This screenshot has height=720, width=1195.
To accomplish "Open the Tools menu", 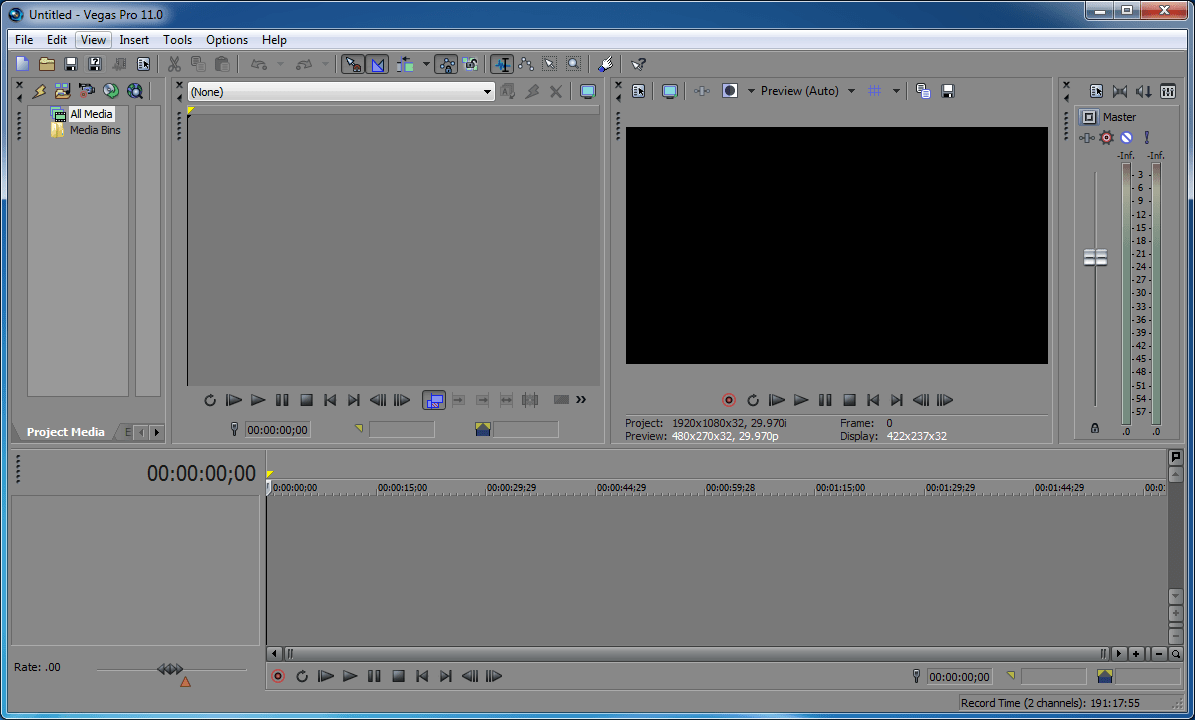I will click(x=178, y=40).
